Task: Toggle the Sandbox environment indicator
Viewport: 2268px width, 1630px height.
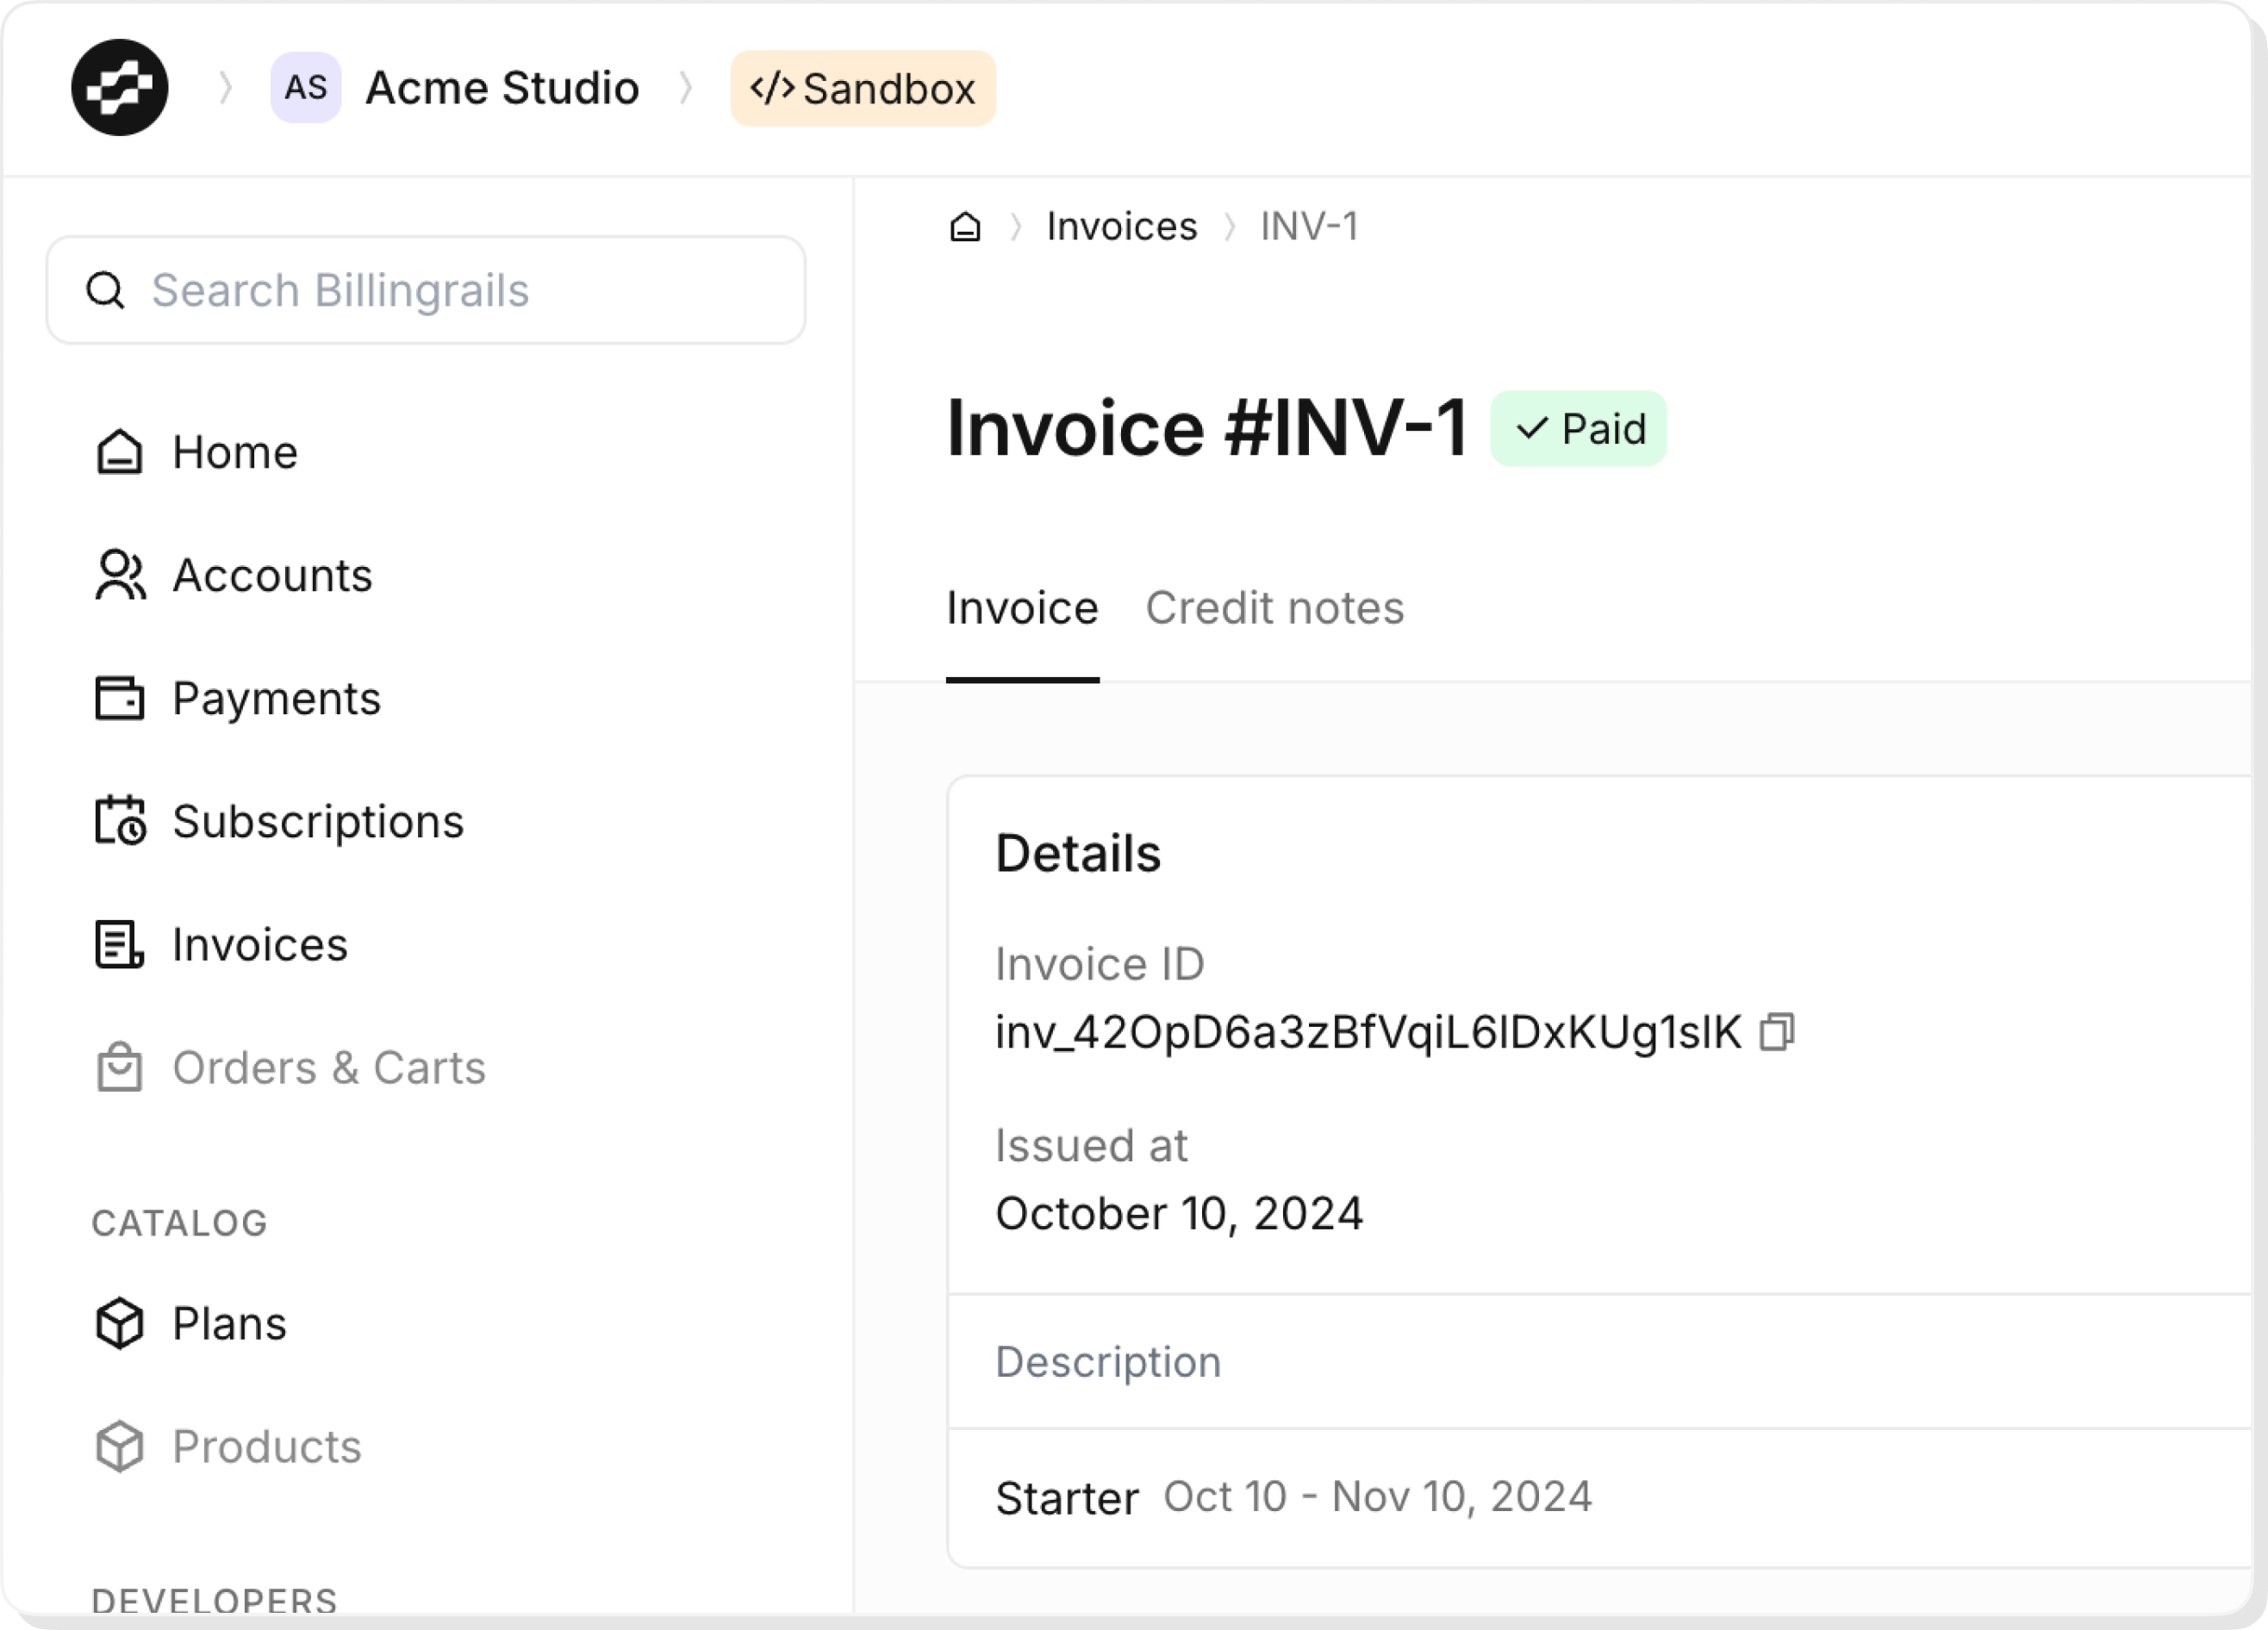Action: pos(861,88)
